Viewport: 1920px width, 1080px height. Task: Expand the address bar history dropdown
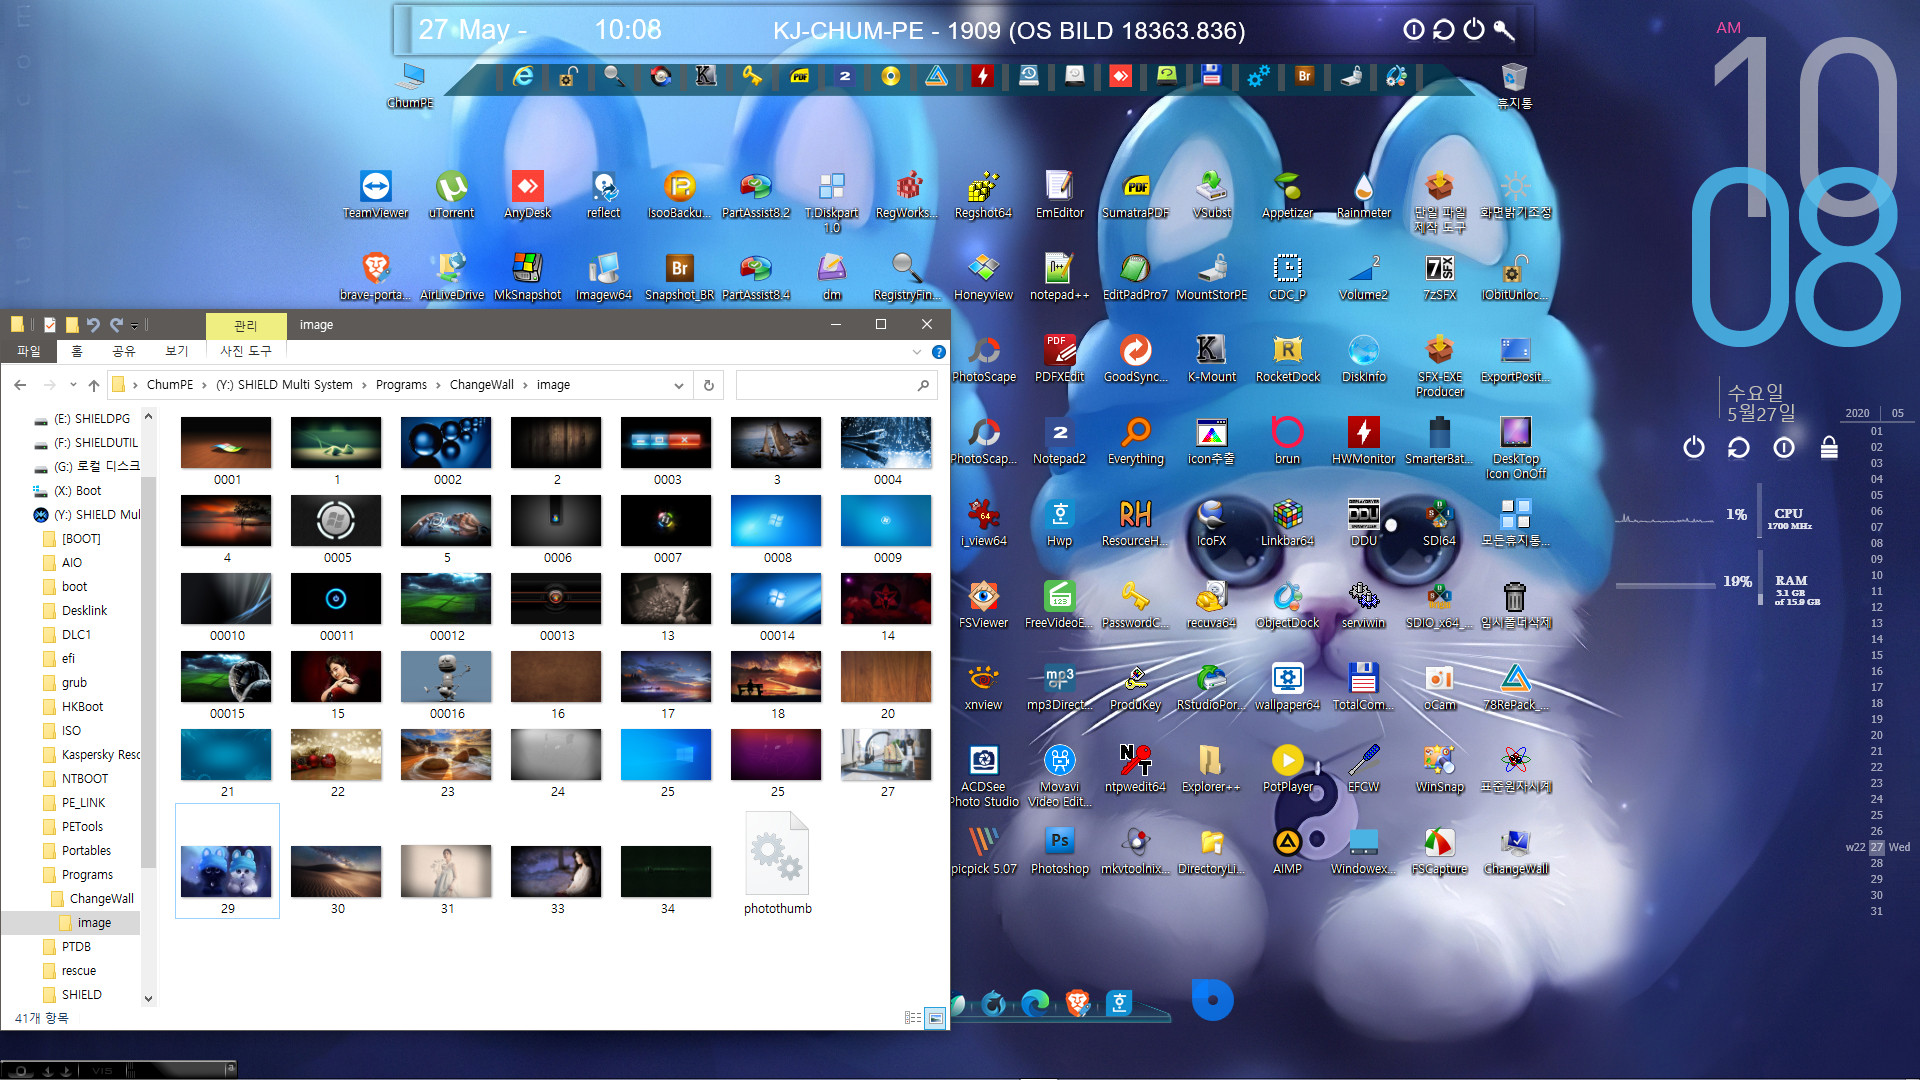(679, 385)
